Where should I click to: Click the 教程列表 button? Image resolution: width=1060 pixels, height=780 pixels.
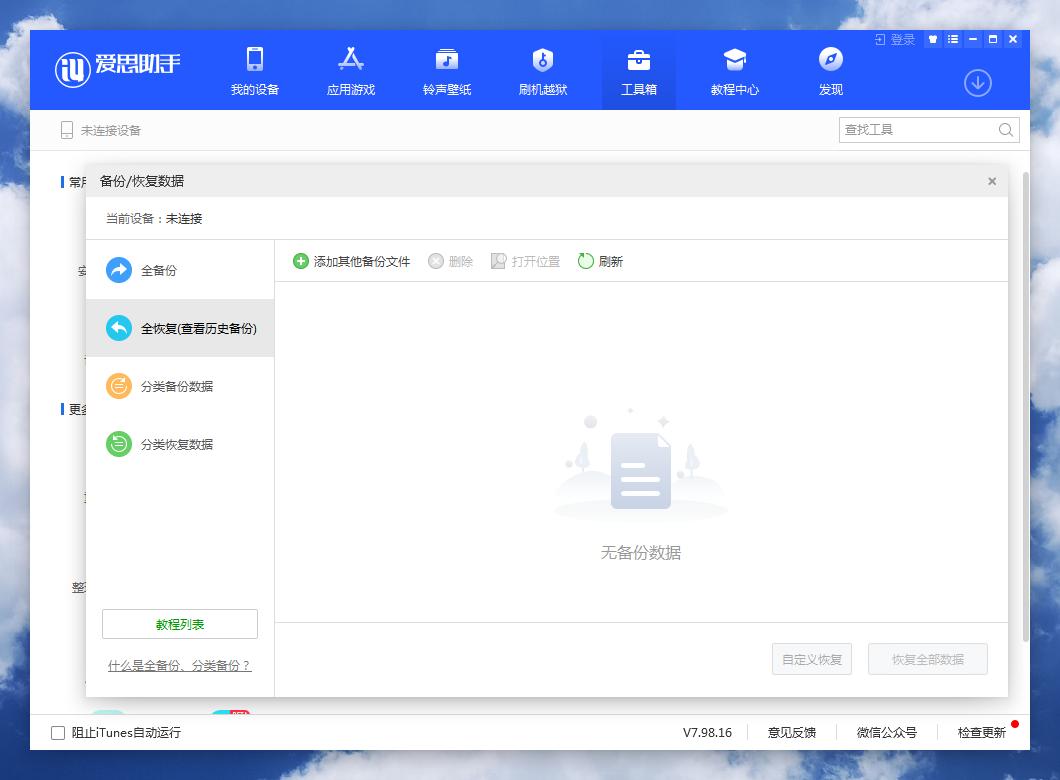point(179,623)
